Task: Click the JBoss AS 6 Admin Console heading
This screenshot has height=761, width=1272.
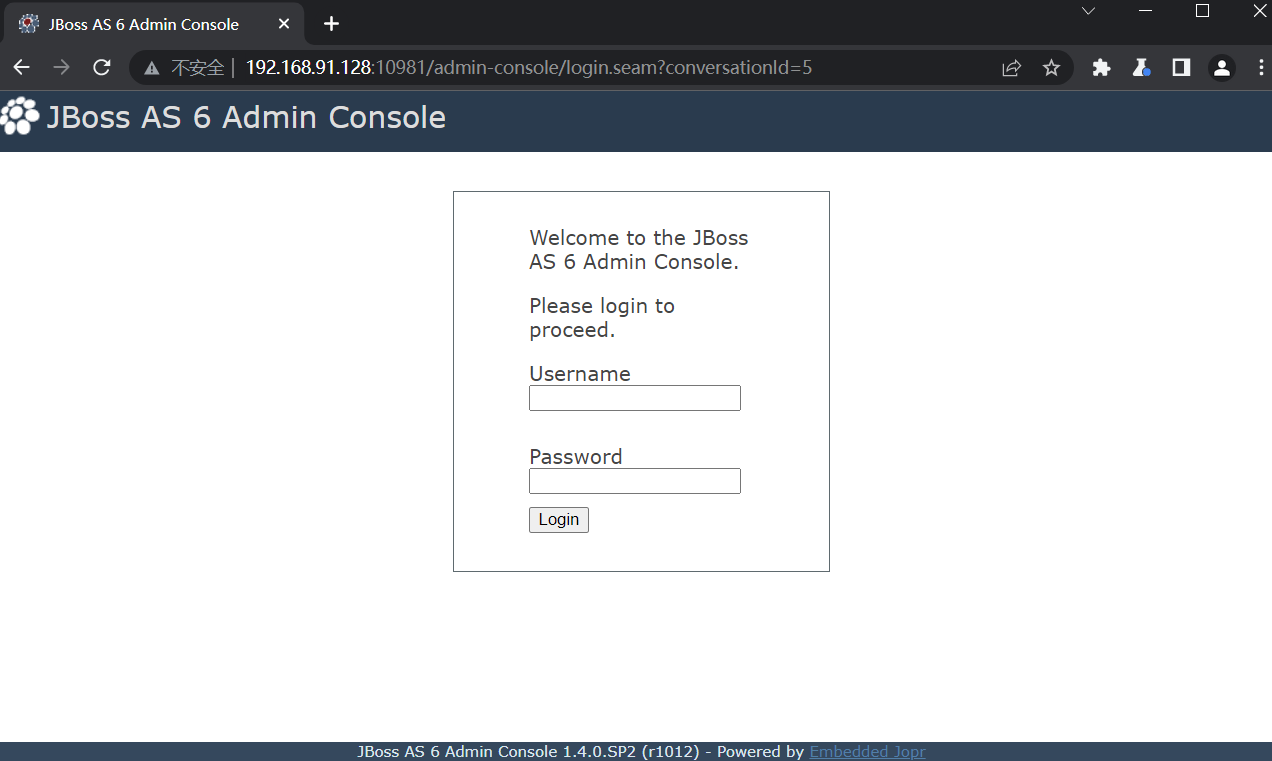Action: point(246,117)
